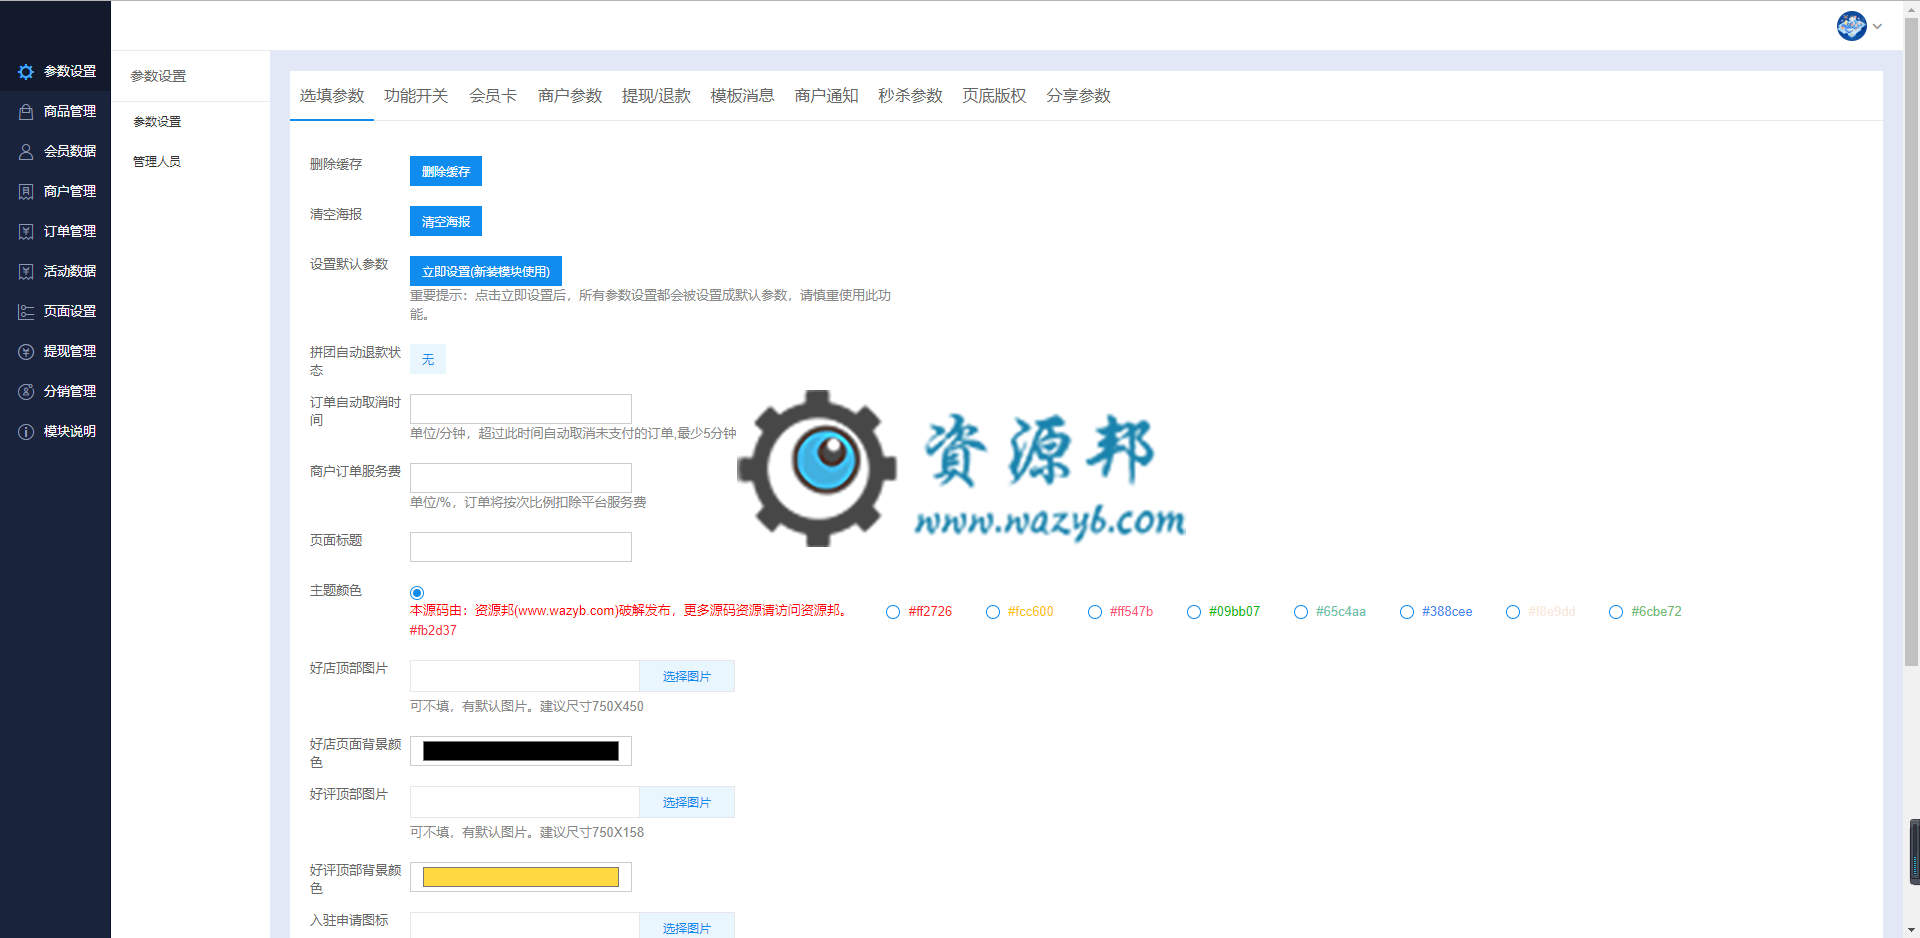The width and height of the screenshot is (1920, 938).
Task: Click the 商户管理 sidebar icon
Action: coord(26,192)
